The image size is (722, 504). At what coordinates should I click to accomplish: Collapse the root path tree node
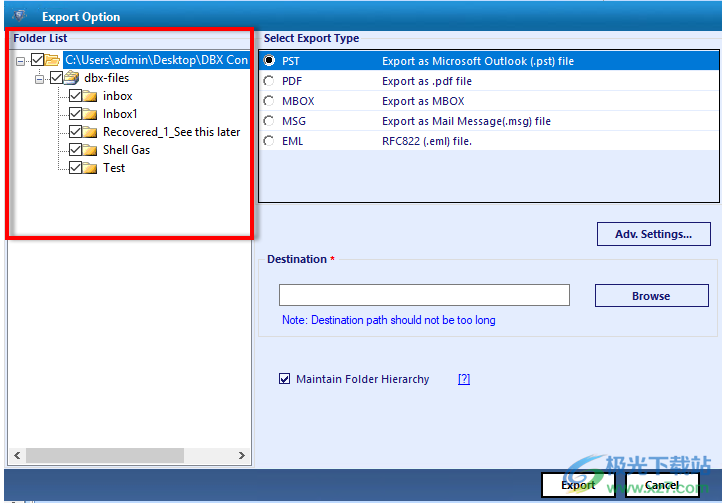20,61
